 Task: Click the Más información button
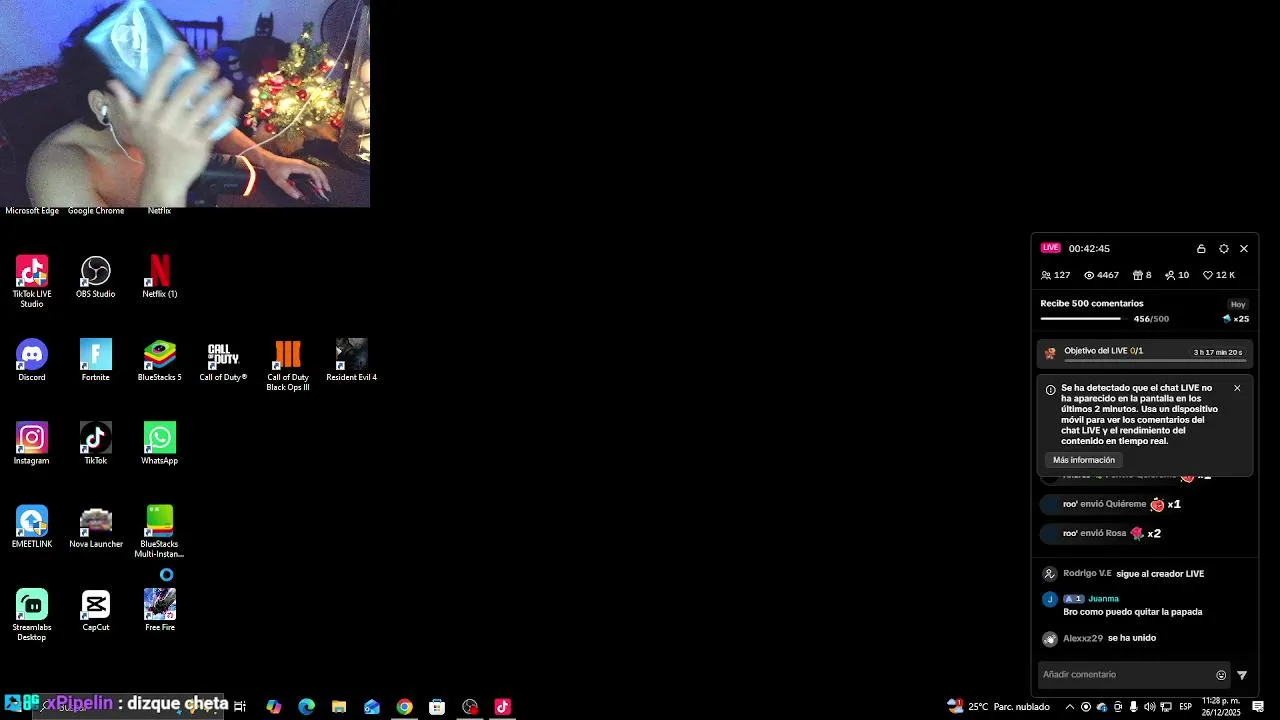[1084, 460]
